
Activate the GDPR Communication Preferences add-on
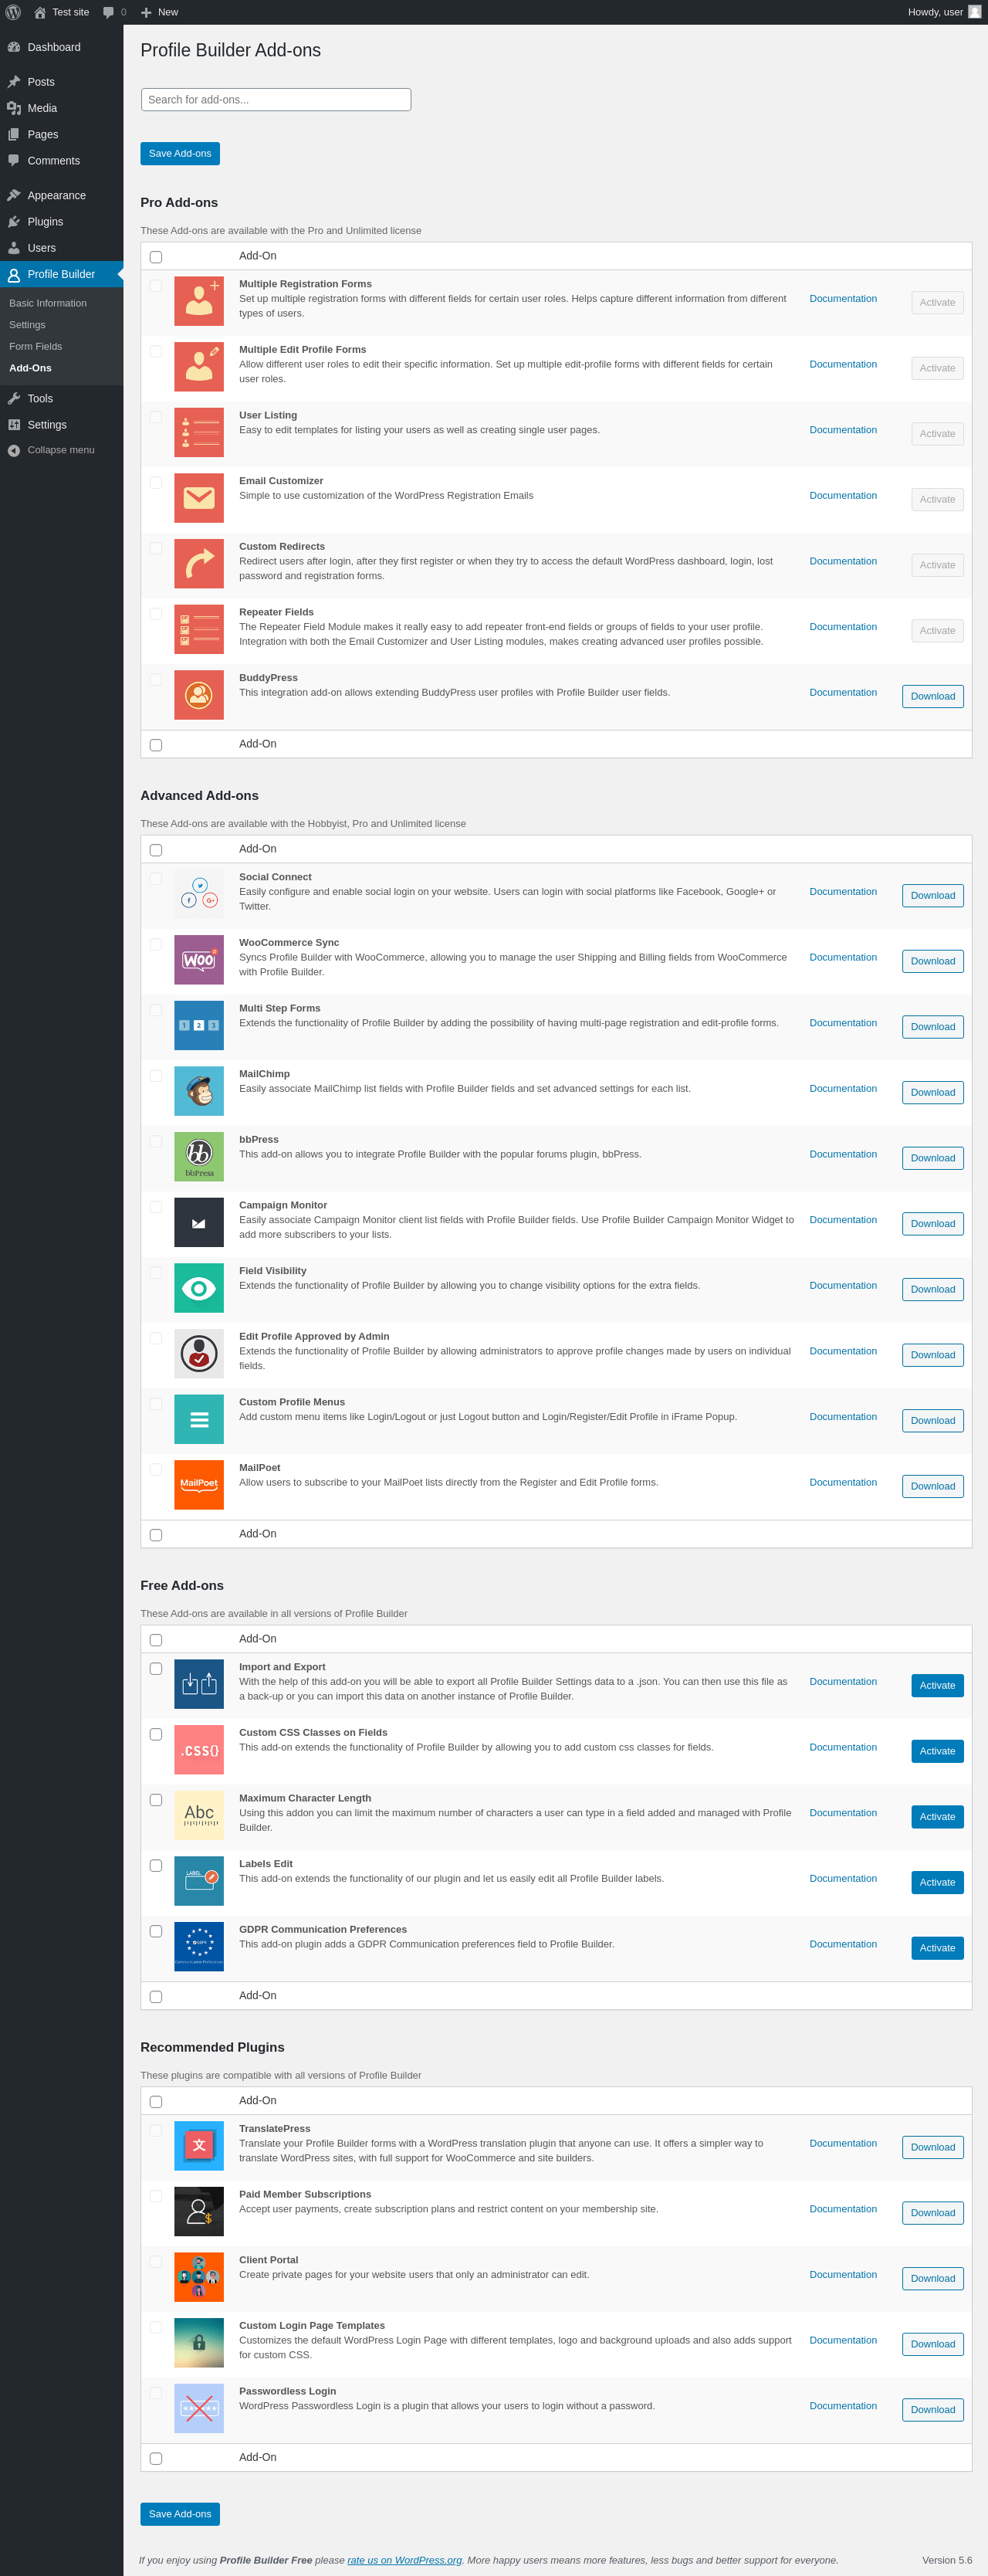click(x=936, y=1947)
